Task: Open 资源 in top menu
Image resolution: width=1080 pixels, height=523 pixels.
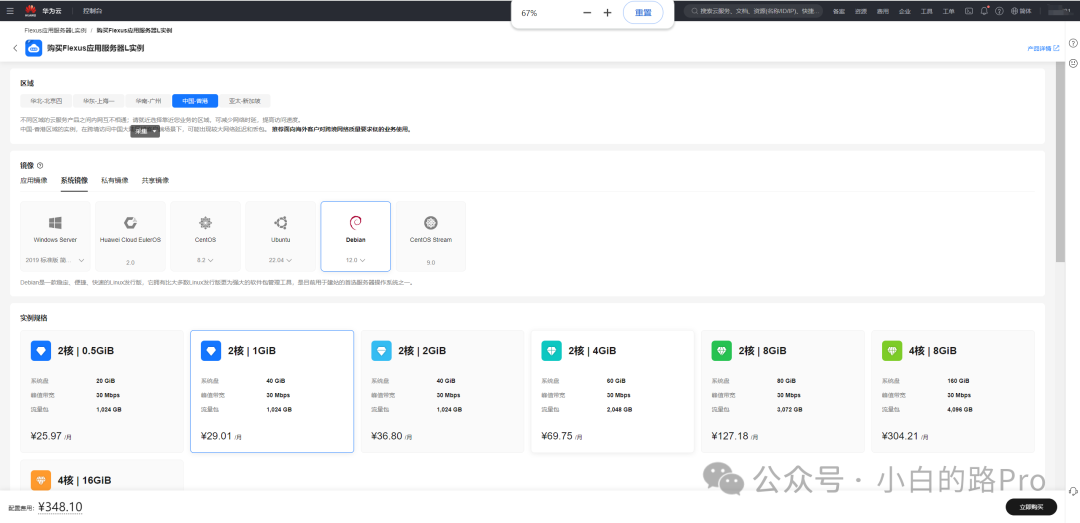Action: pos(861,11)
